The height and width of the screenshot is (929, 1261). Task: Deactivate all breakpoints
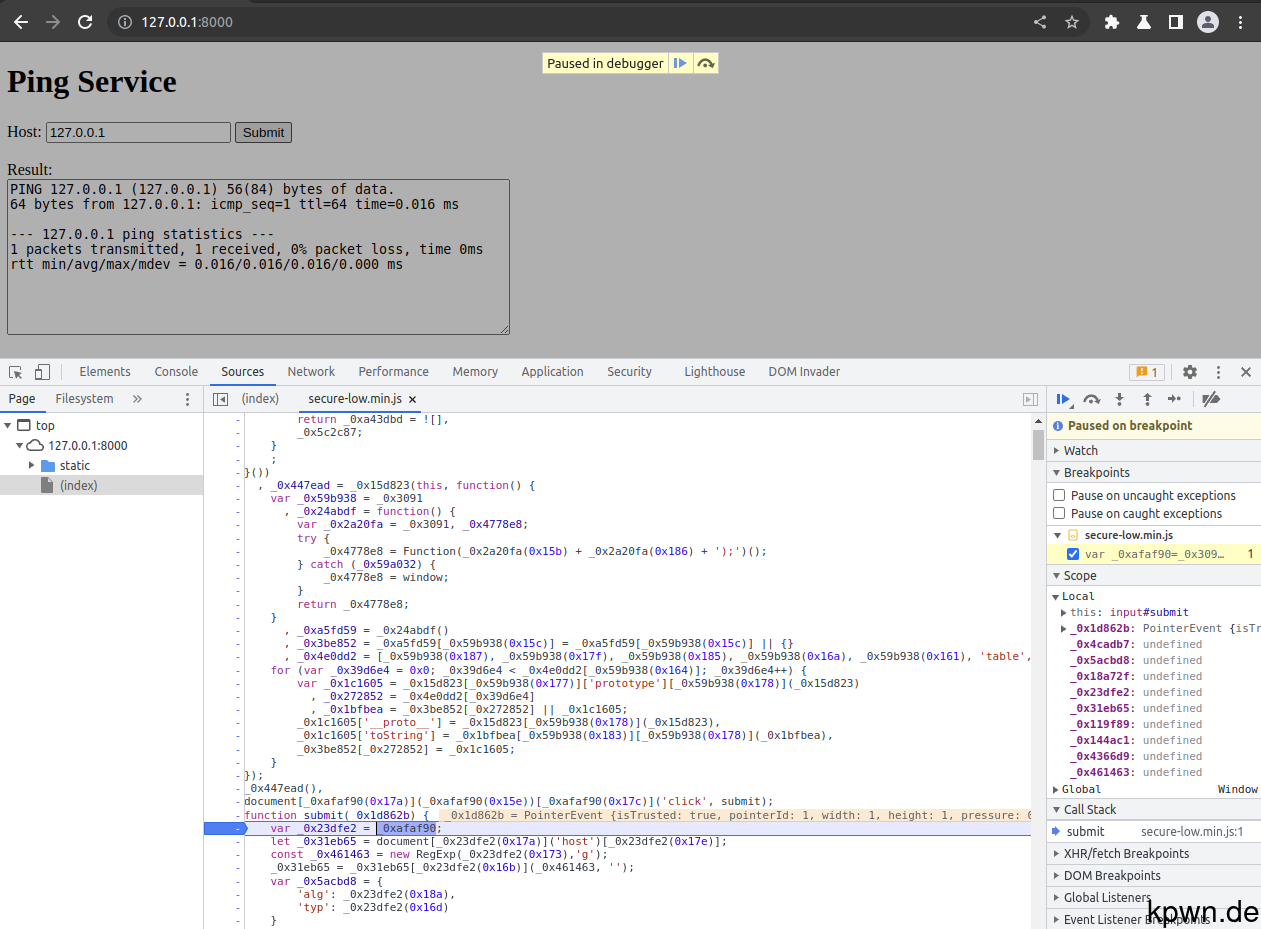(1211, 399)
